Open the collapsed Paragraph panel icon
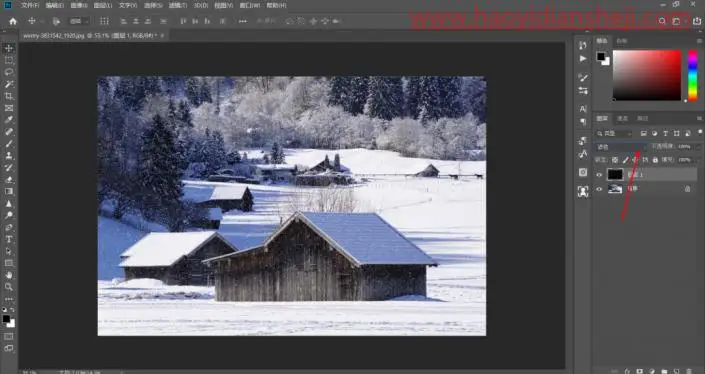The height and width of the screenshot is (374, 705). click(x=583, y=122)
